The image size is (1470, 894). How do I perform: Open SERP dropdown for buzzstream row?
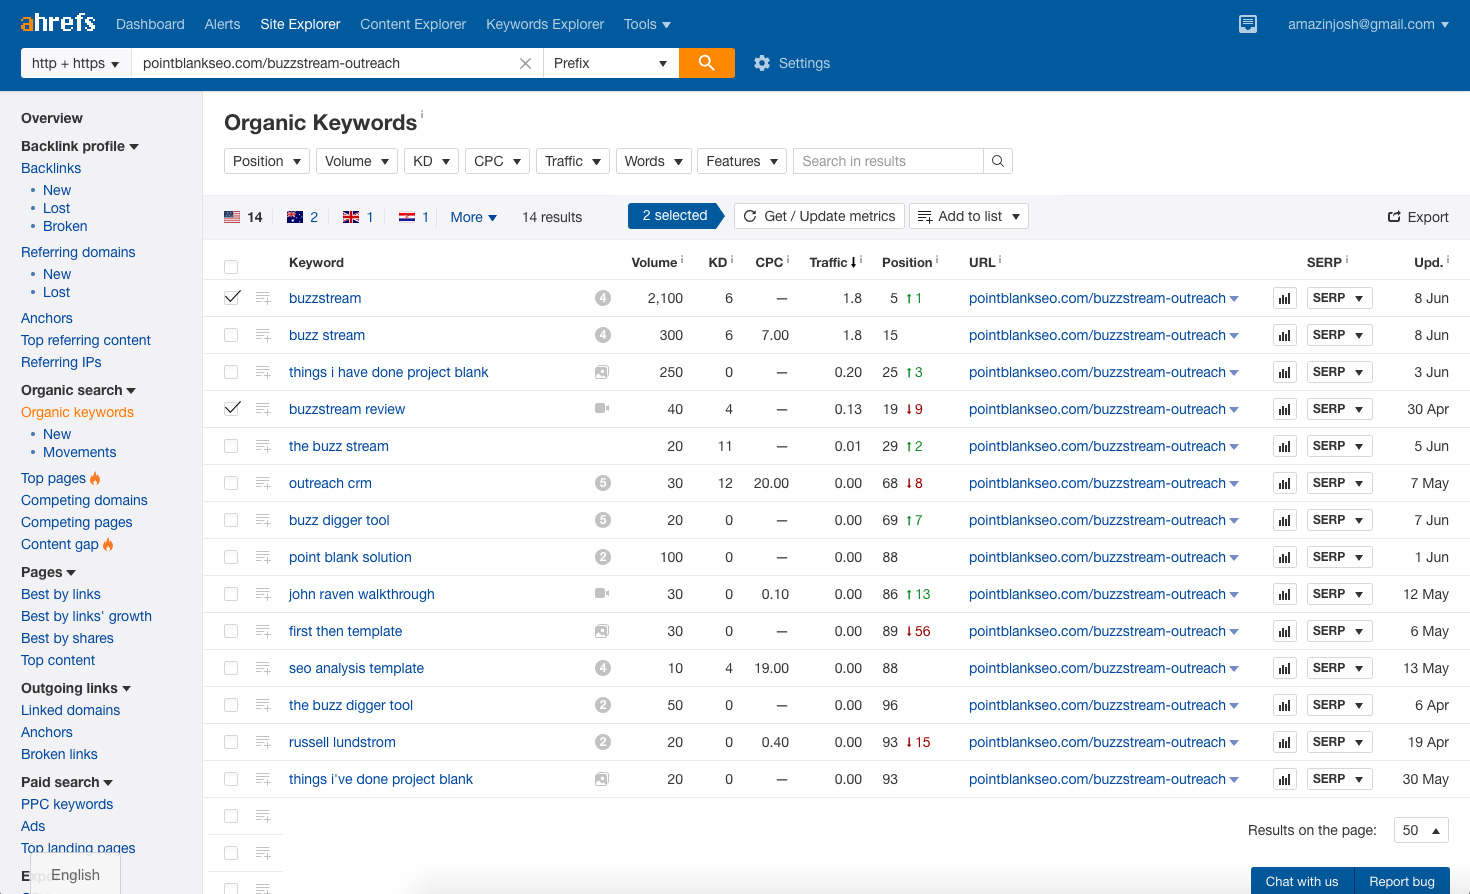[x=1339, y=298]
